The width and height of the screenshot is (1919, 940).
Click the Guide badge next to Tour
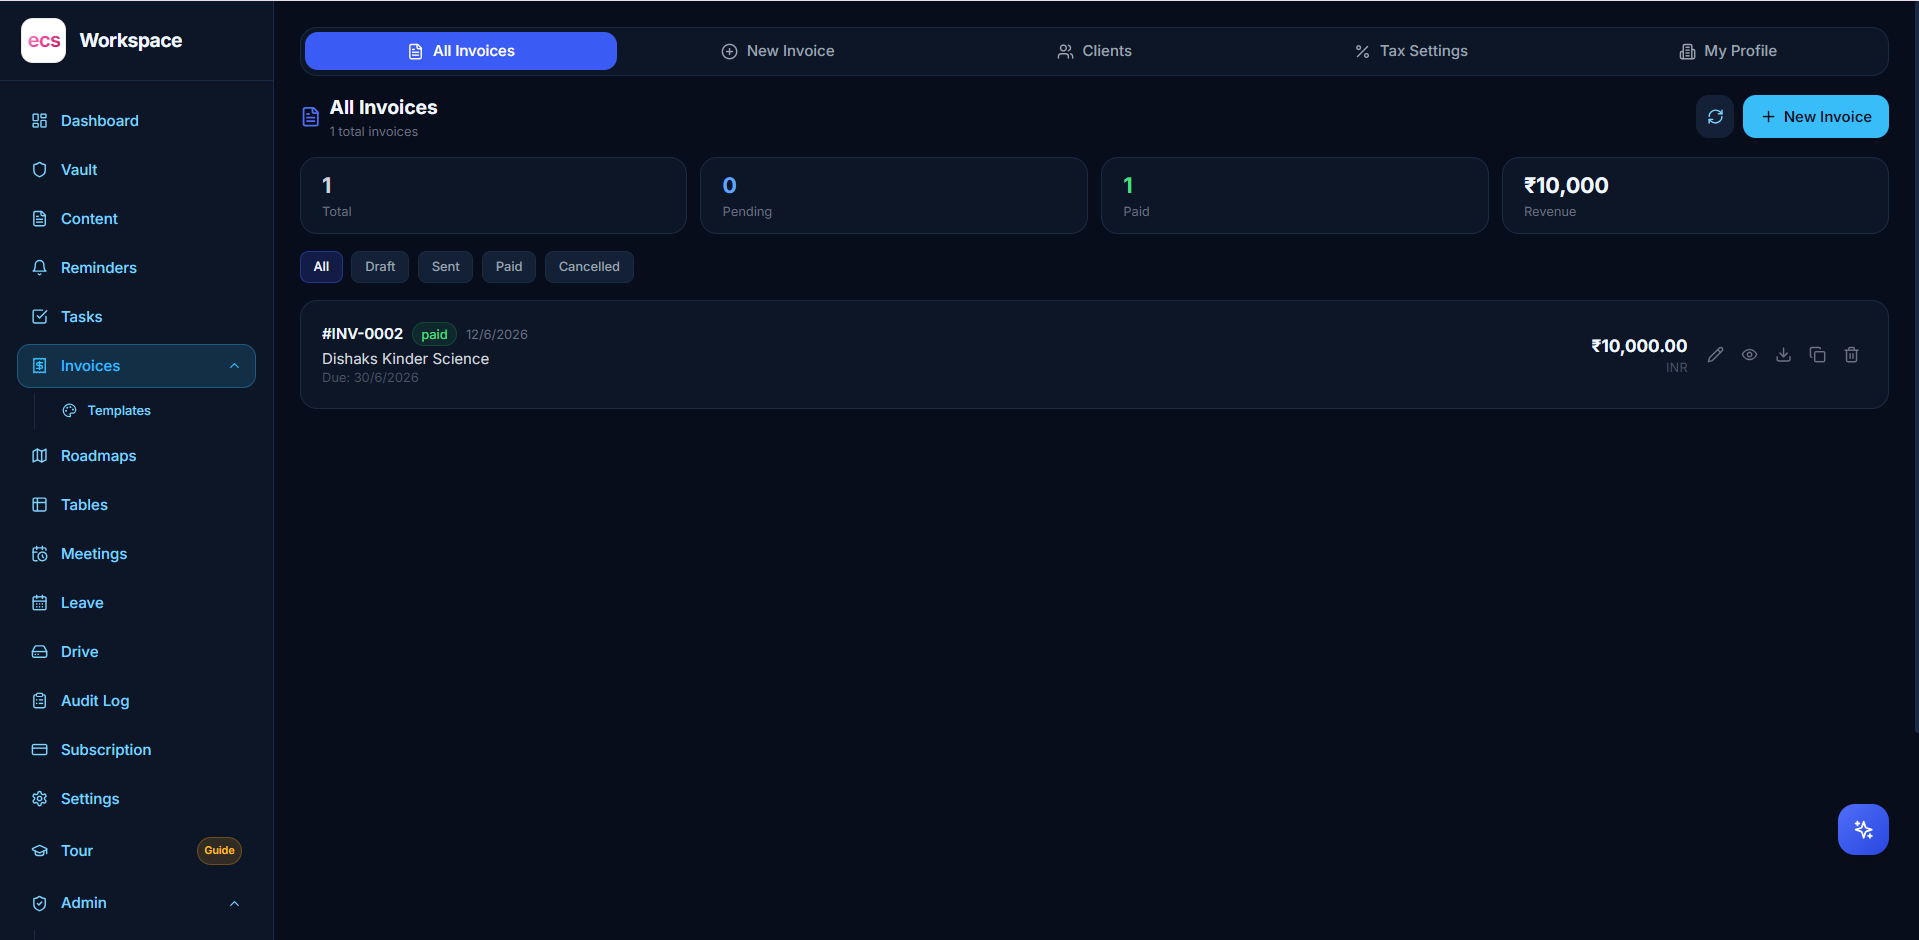pyautogui.click(x=219, y=851)
